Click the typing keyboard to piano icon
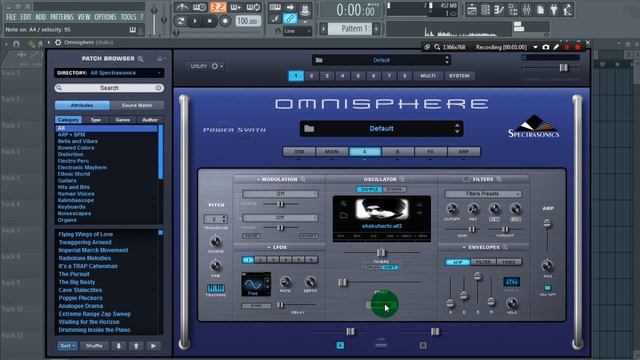This screenshot has height=360, width=640. (x=275, y=7)
